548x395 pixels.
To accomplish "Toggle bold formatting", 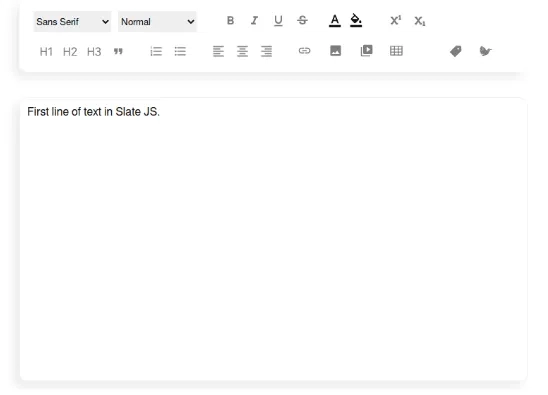I will tap(230, 21).
